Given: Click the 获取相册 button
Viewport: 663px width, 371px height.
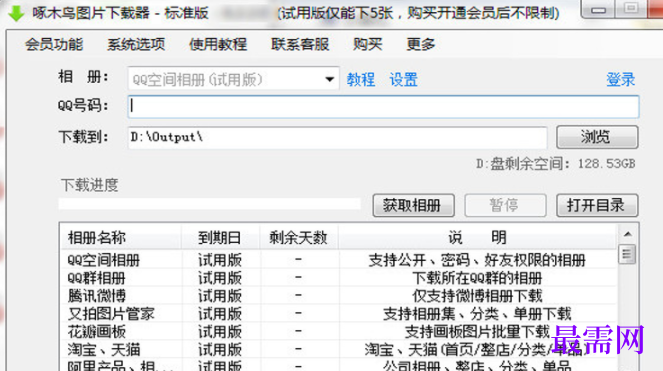Looking at the screenshot, I should pyautogui.click(x=414, y=206).
